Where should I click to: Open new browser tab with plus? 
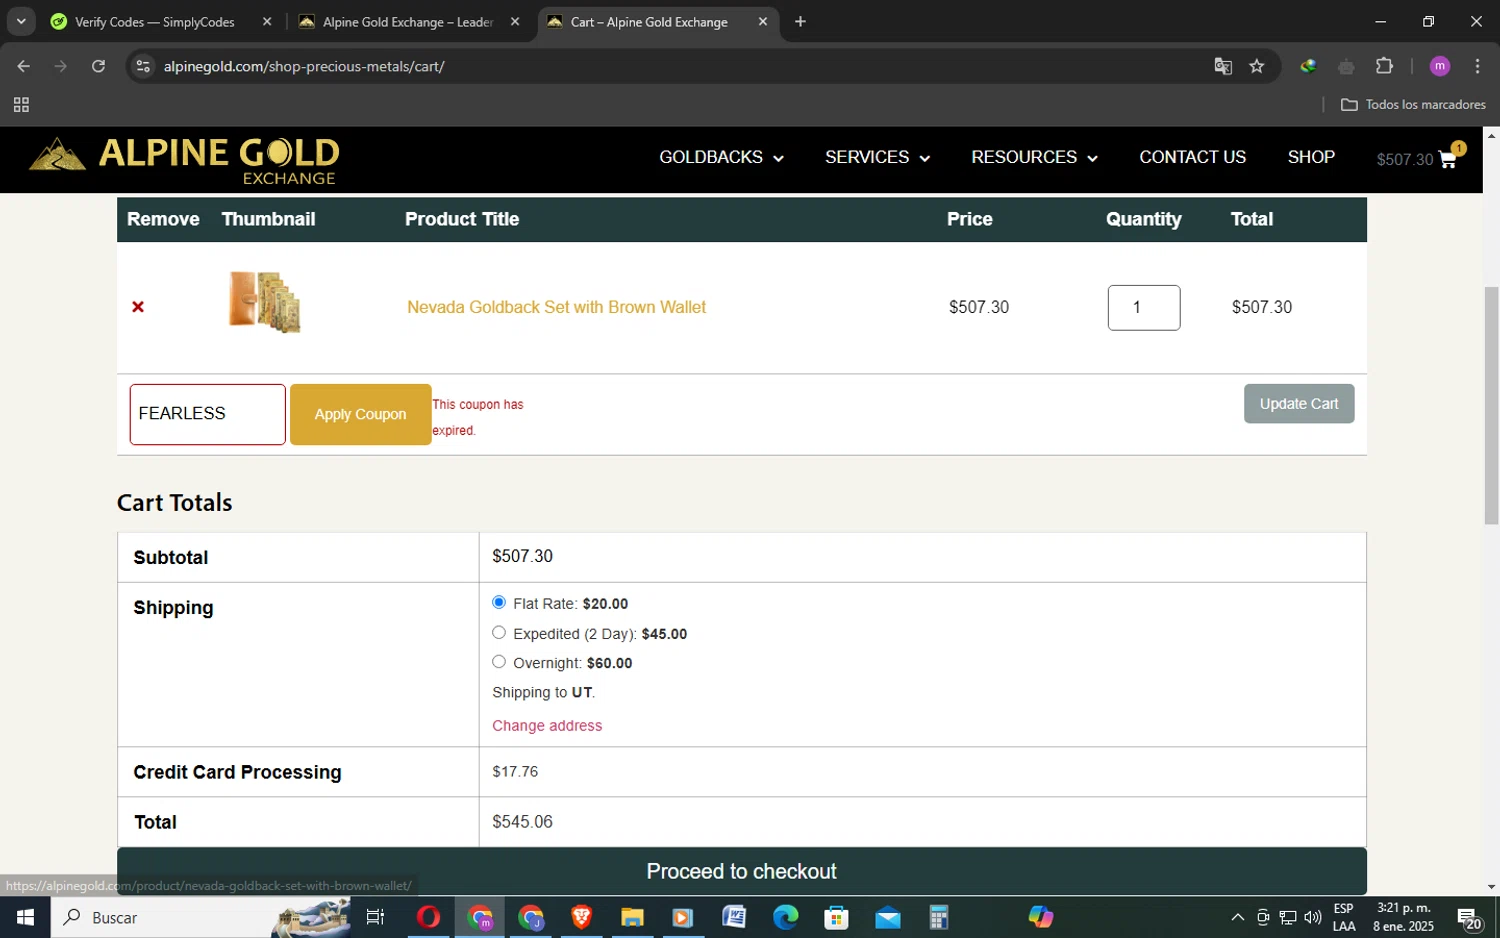point(800,21)
